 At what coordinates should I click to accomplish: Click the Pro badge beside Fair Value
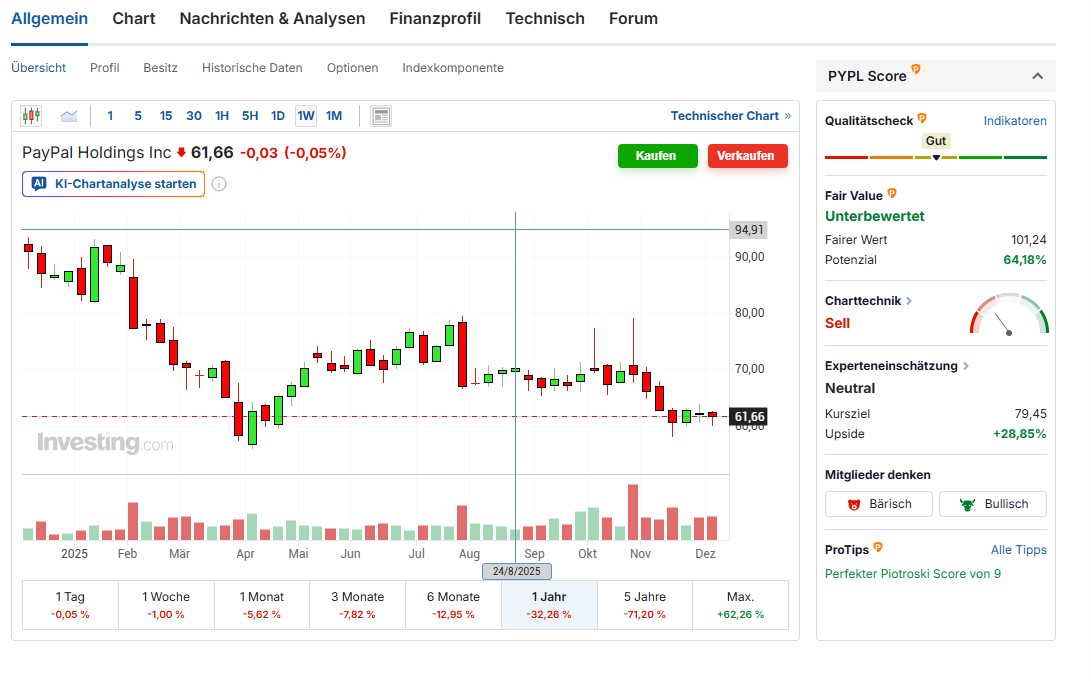tap(892, 193)
